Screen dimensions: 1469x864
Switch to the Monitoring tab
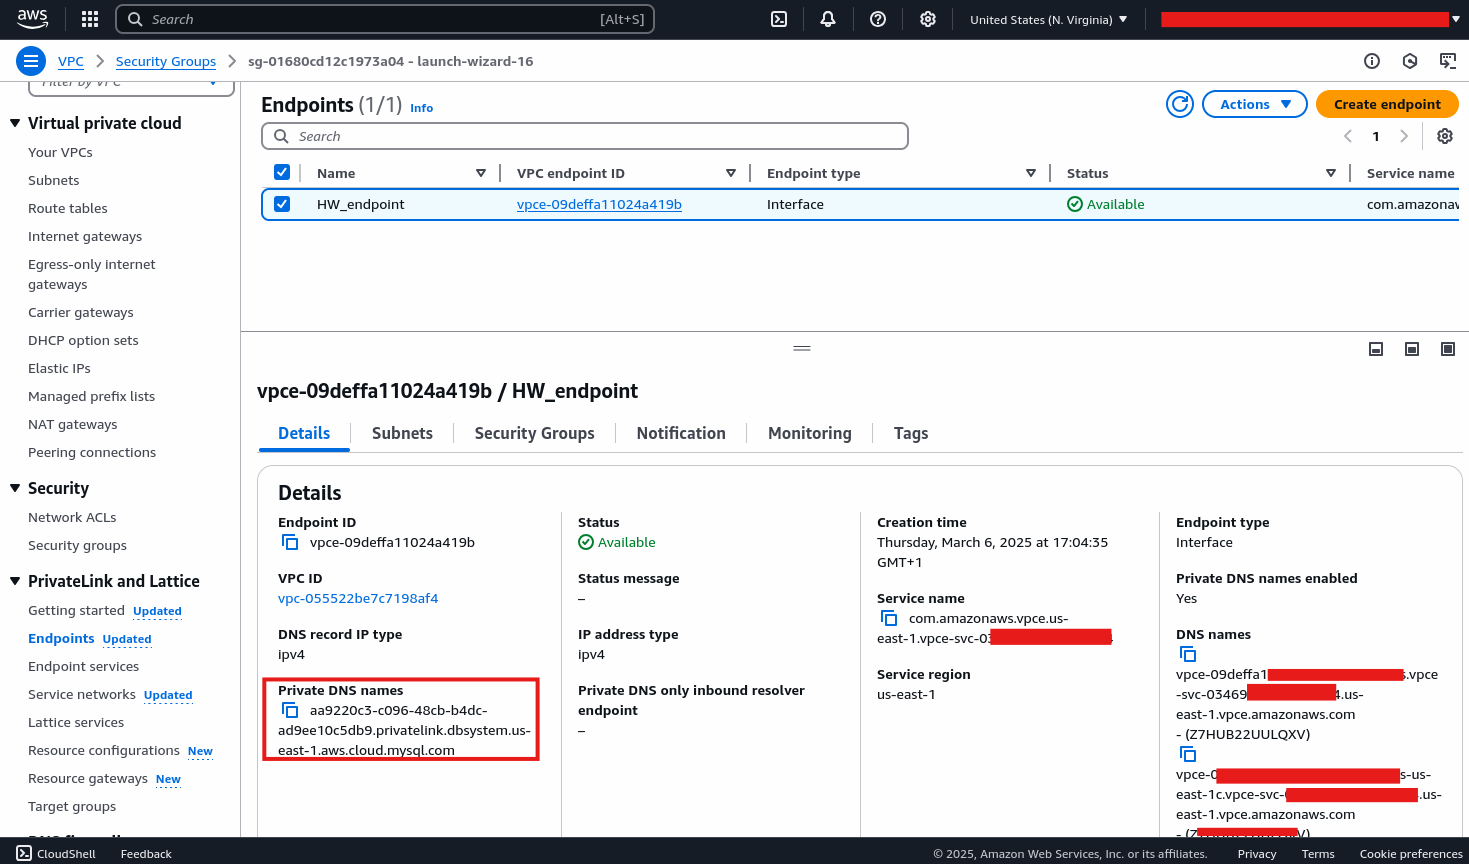coord(809,433)
